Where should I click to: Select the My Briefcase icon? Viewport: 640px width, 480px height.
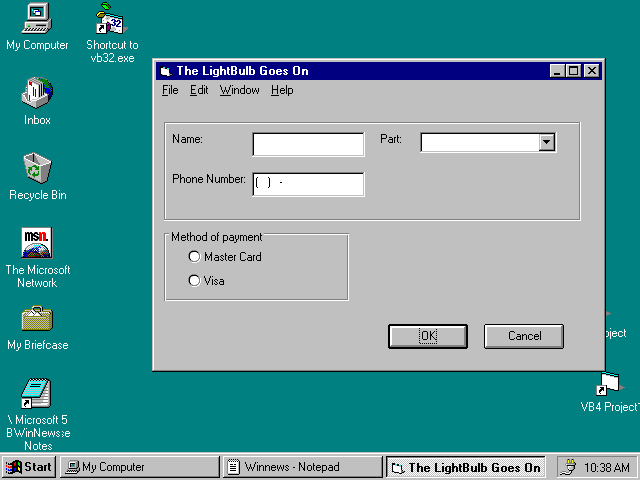(37, 320)
